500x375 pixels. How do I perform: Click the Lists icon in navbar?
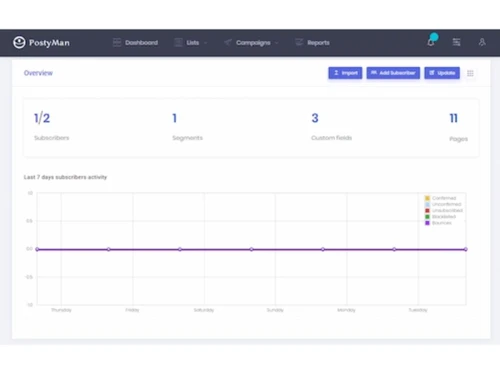tap(178, 42)
